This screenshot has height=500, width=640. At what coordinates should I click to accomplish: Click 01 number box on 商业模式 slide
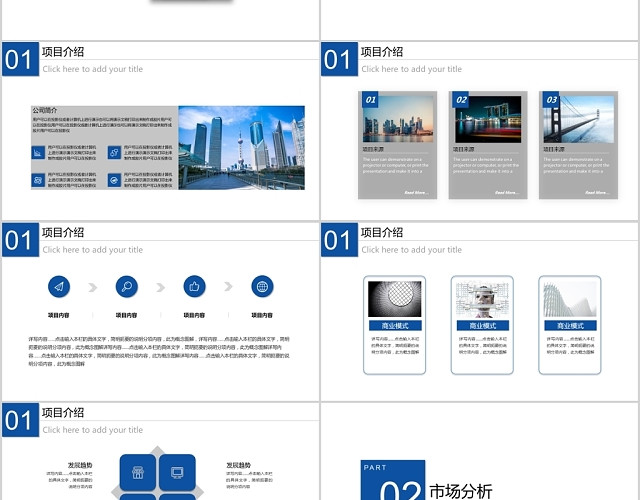(339, 240)
